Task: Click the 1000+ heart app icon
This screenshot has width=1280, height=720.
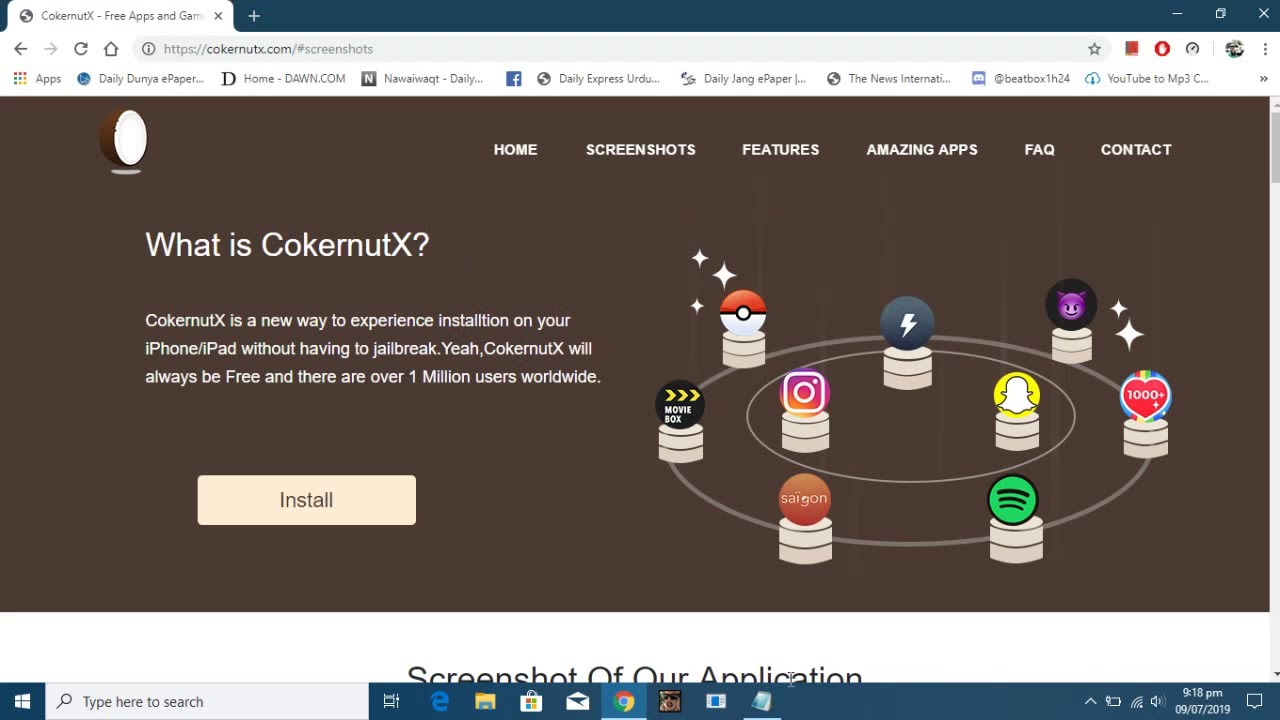Action: [x=1145, y=395]
